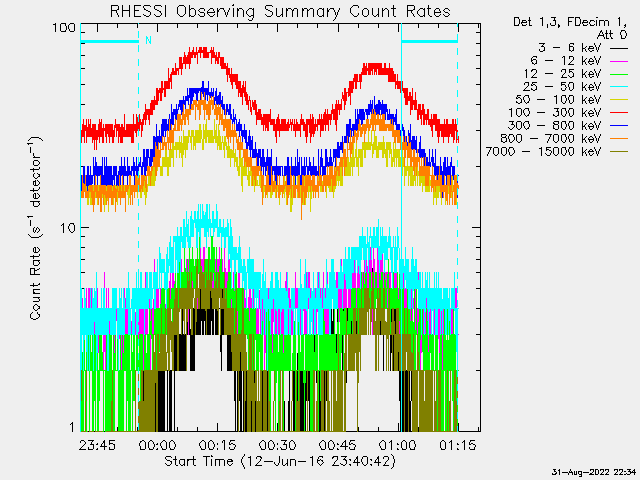Click the red curve's second peak near 00:55
The image size is (640, 480).
coord(378,68)
